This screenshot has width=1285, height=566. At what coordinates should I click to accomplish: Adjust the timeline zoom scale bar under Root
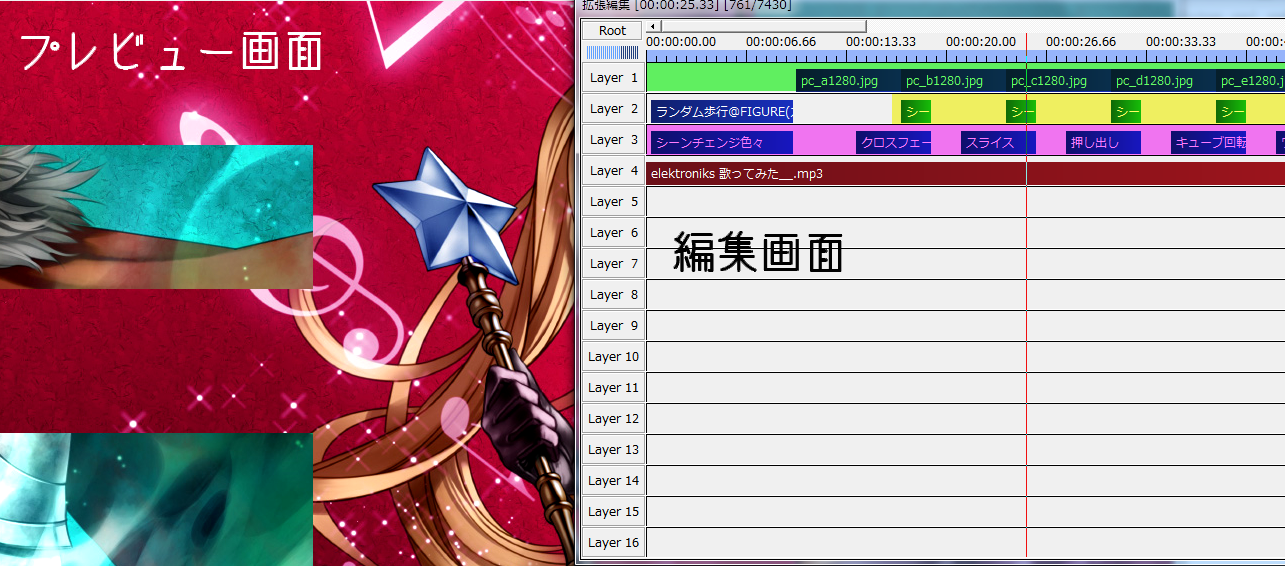click(613, 52)
